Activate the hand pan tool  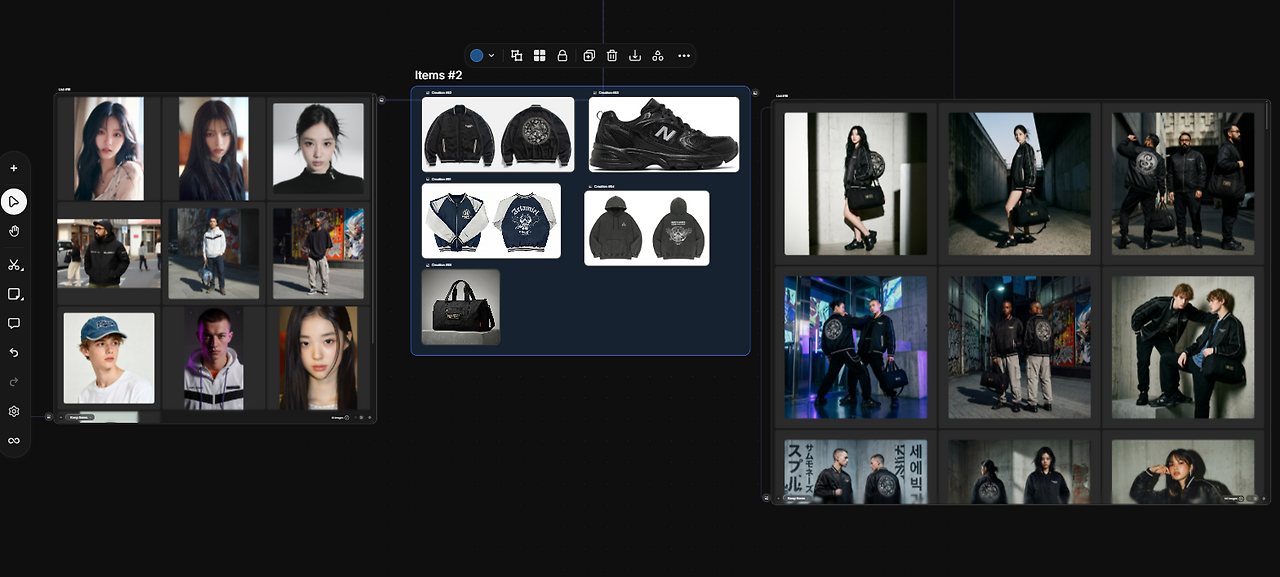coord(14,231)
